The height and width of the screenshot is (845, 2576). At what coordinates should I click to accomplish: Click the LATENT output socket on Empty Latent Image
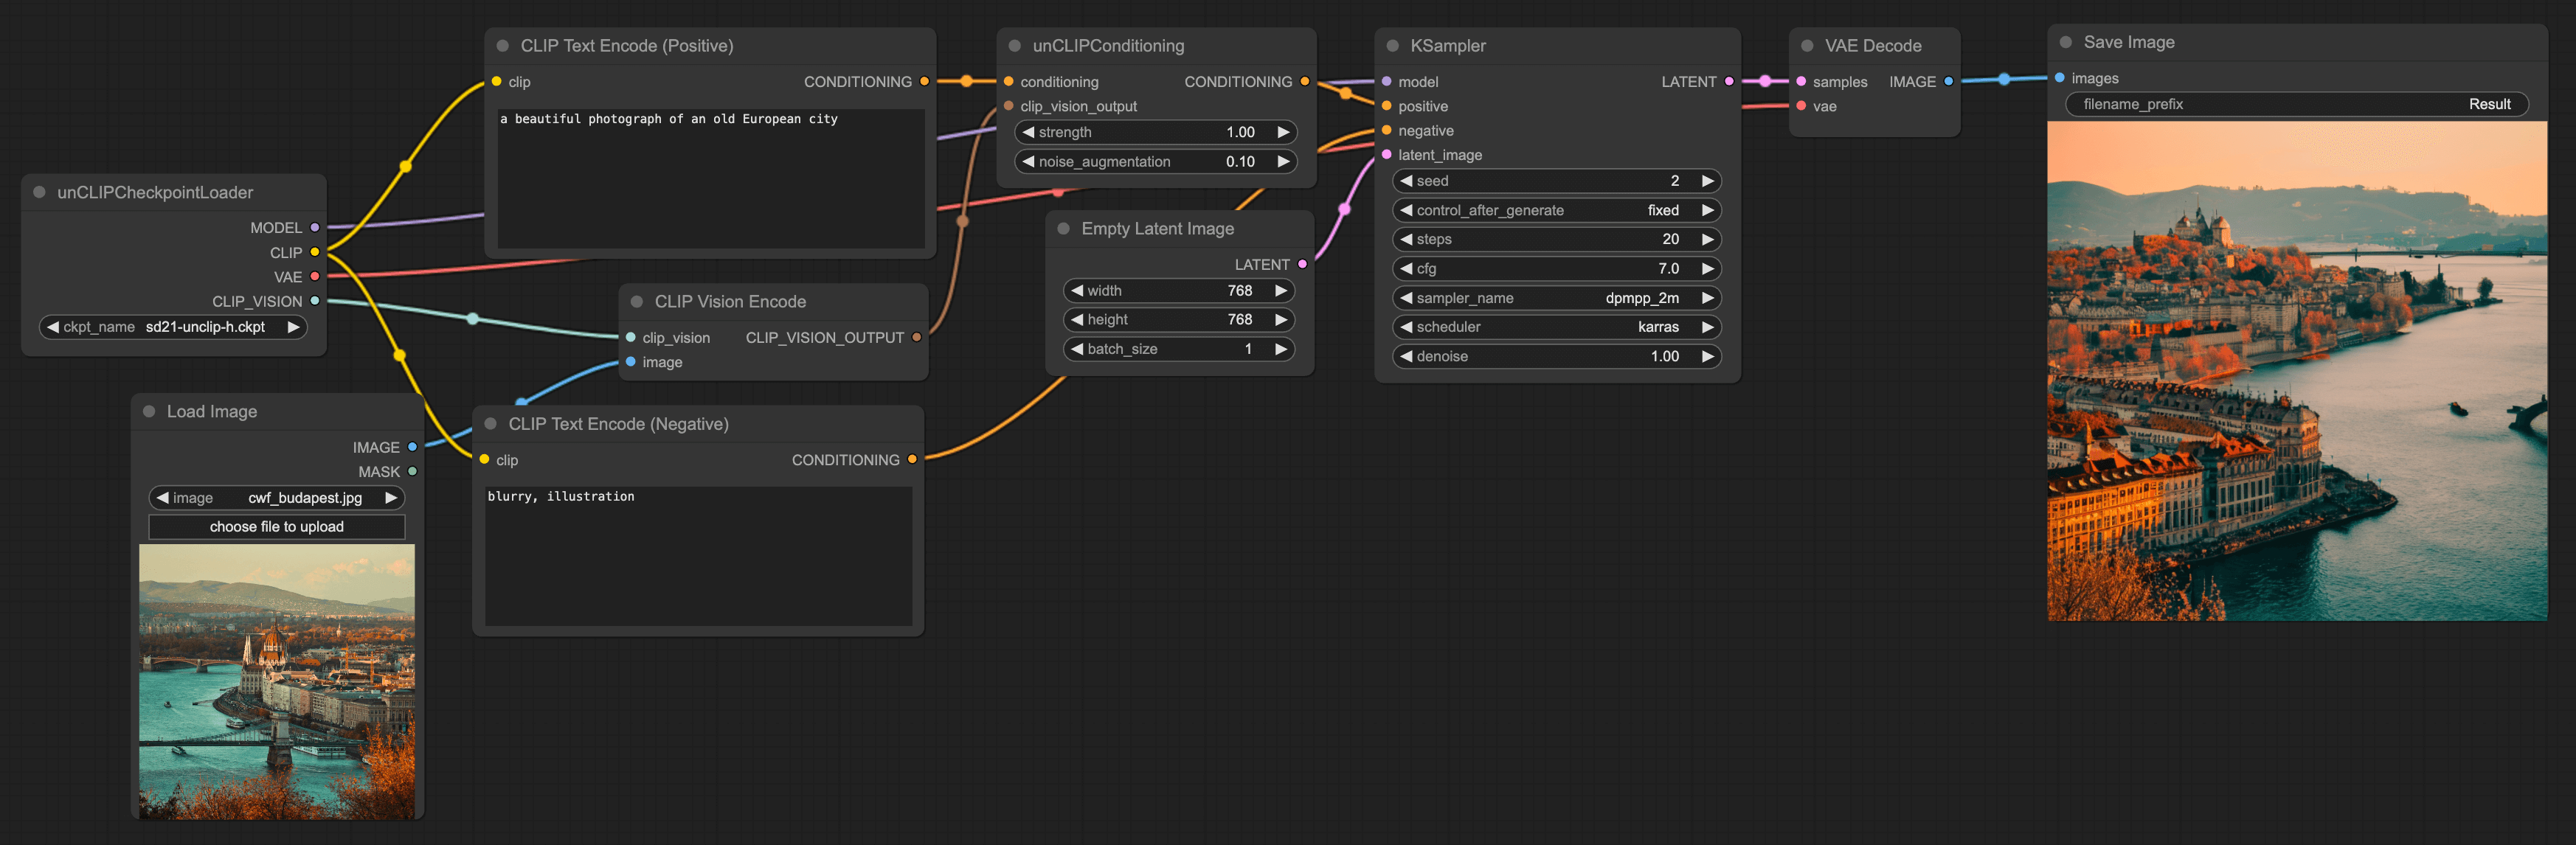1302,265
